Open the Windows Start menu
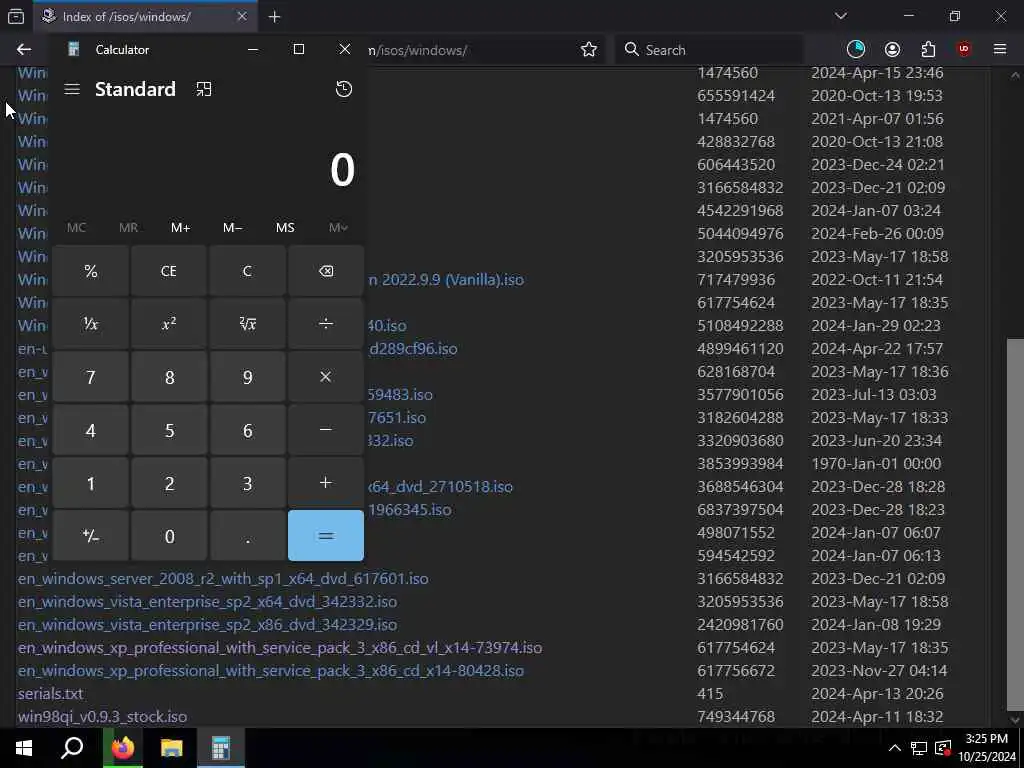The height and width of the screenshot is (768, 1024). [x=24, y=748]
